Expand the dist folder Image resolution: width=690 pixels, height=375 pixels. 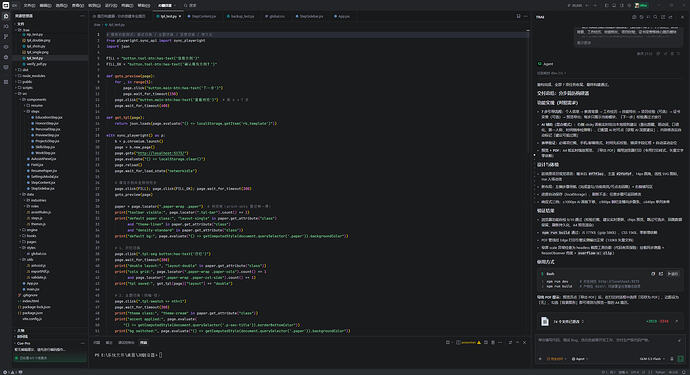23,70
